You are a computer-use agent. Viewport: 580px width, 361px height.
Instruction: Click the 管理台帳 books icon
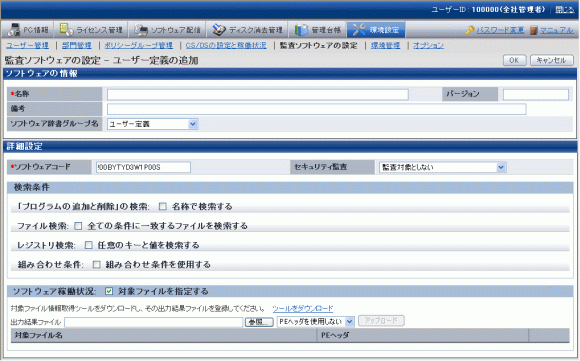301,30
